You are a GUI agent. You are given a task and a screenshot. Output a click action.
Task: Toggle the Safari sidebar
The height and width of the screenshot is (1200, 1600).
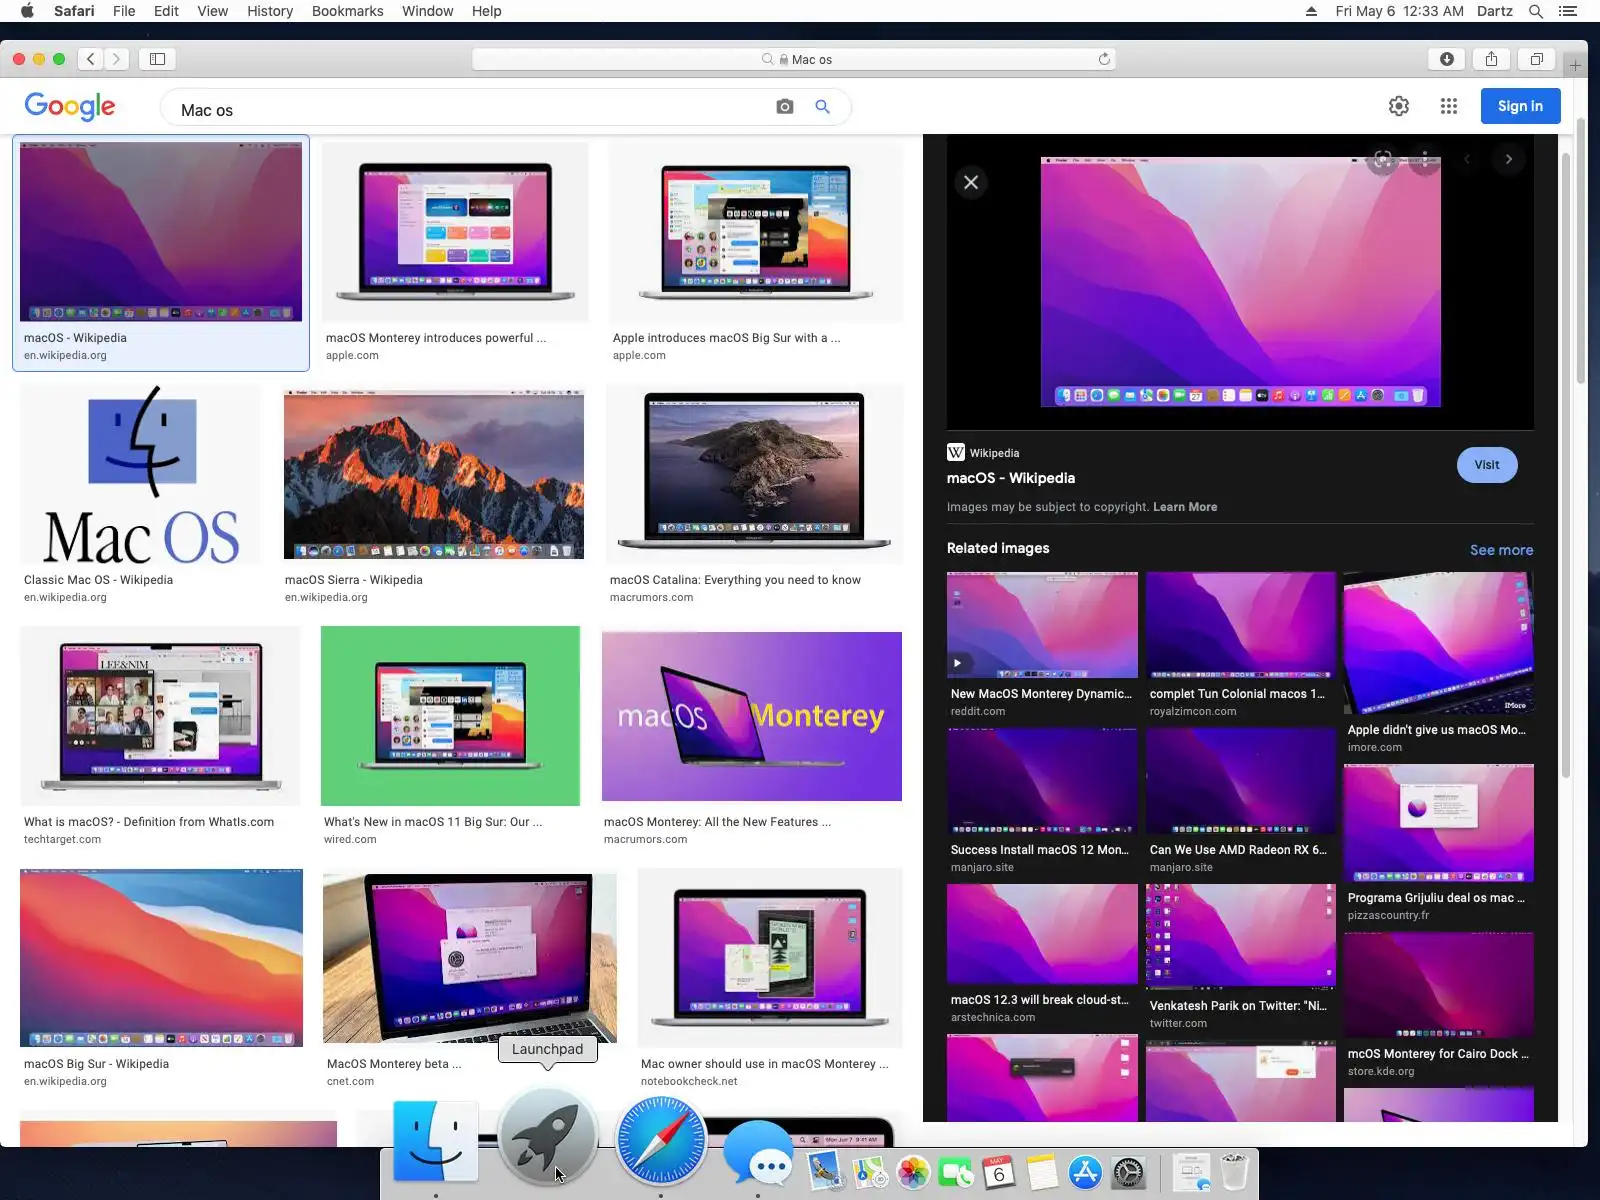[158, 59]
